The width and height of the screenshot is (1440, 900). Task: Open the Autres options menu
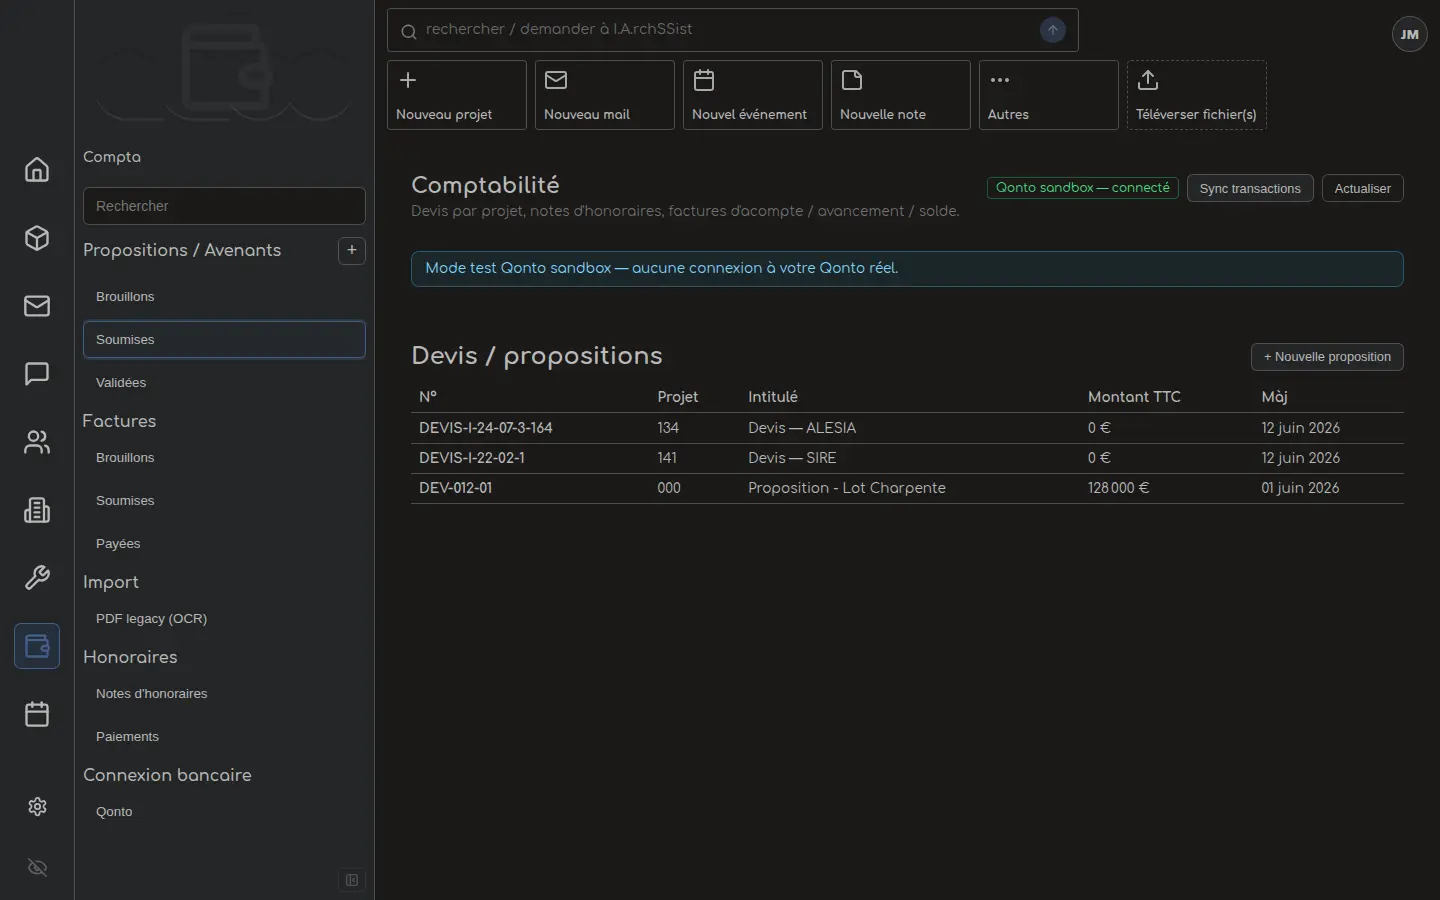(x=1049, y=95)
